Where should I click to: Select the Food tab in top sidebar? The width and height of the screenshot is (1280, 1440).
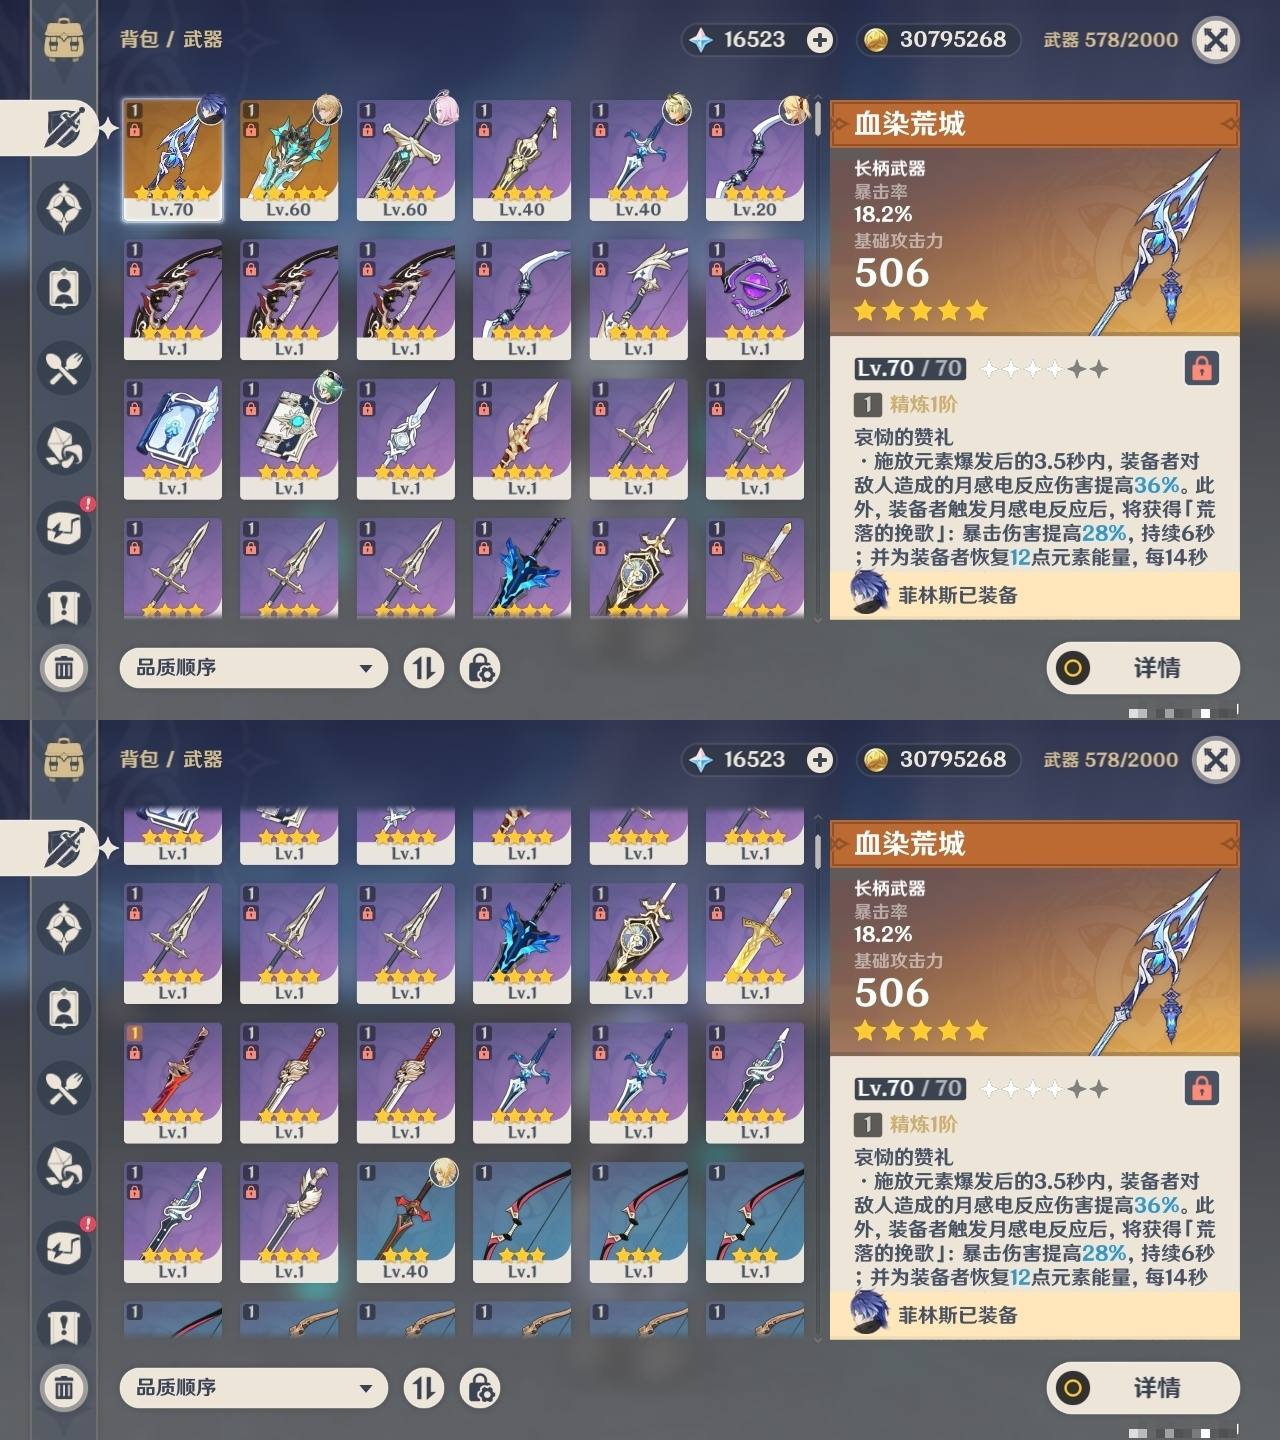click(x=64, y=368)
